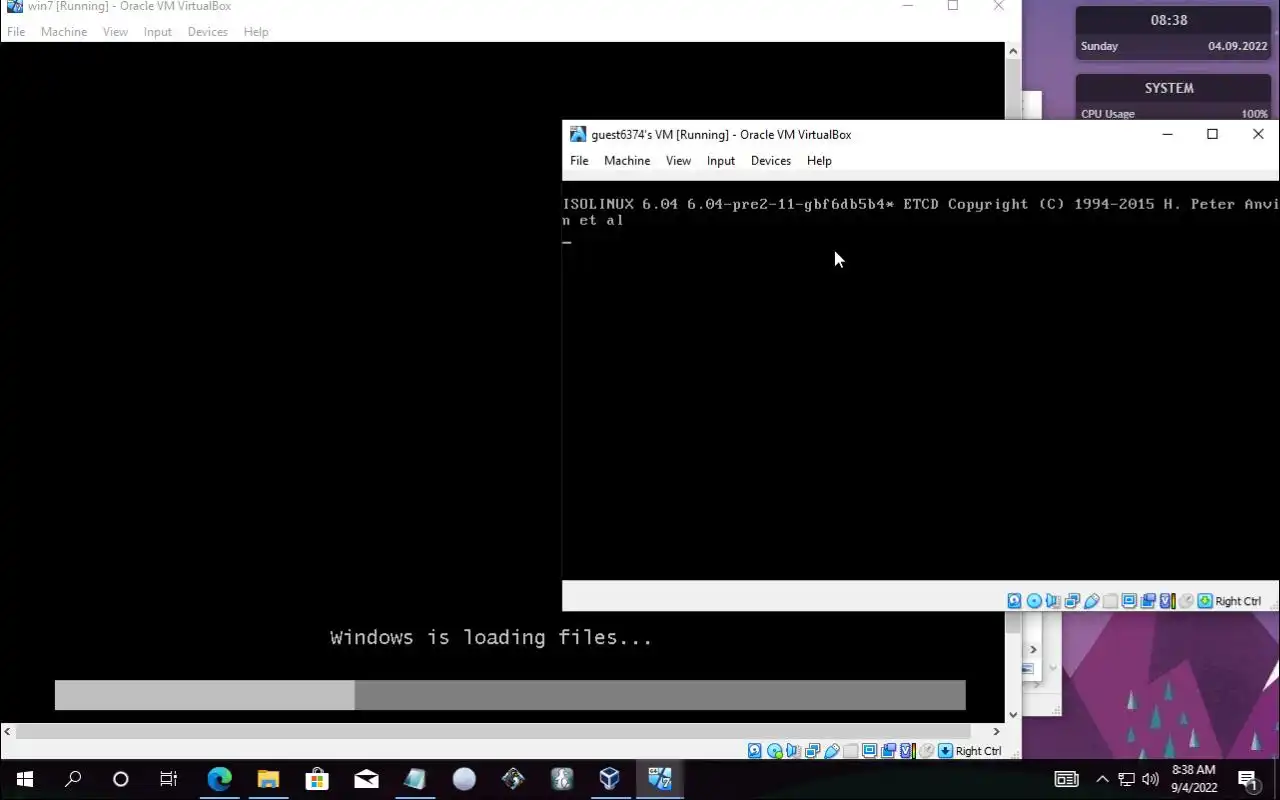This screenshot has height=800, width=1280.
Task: Show hidden system tray icons
Action: 1102,779
